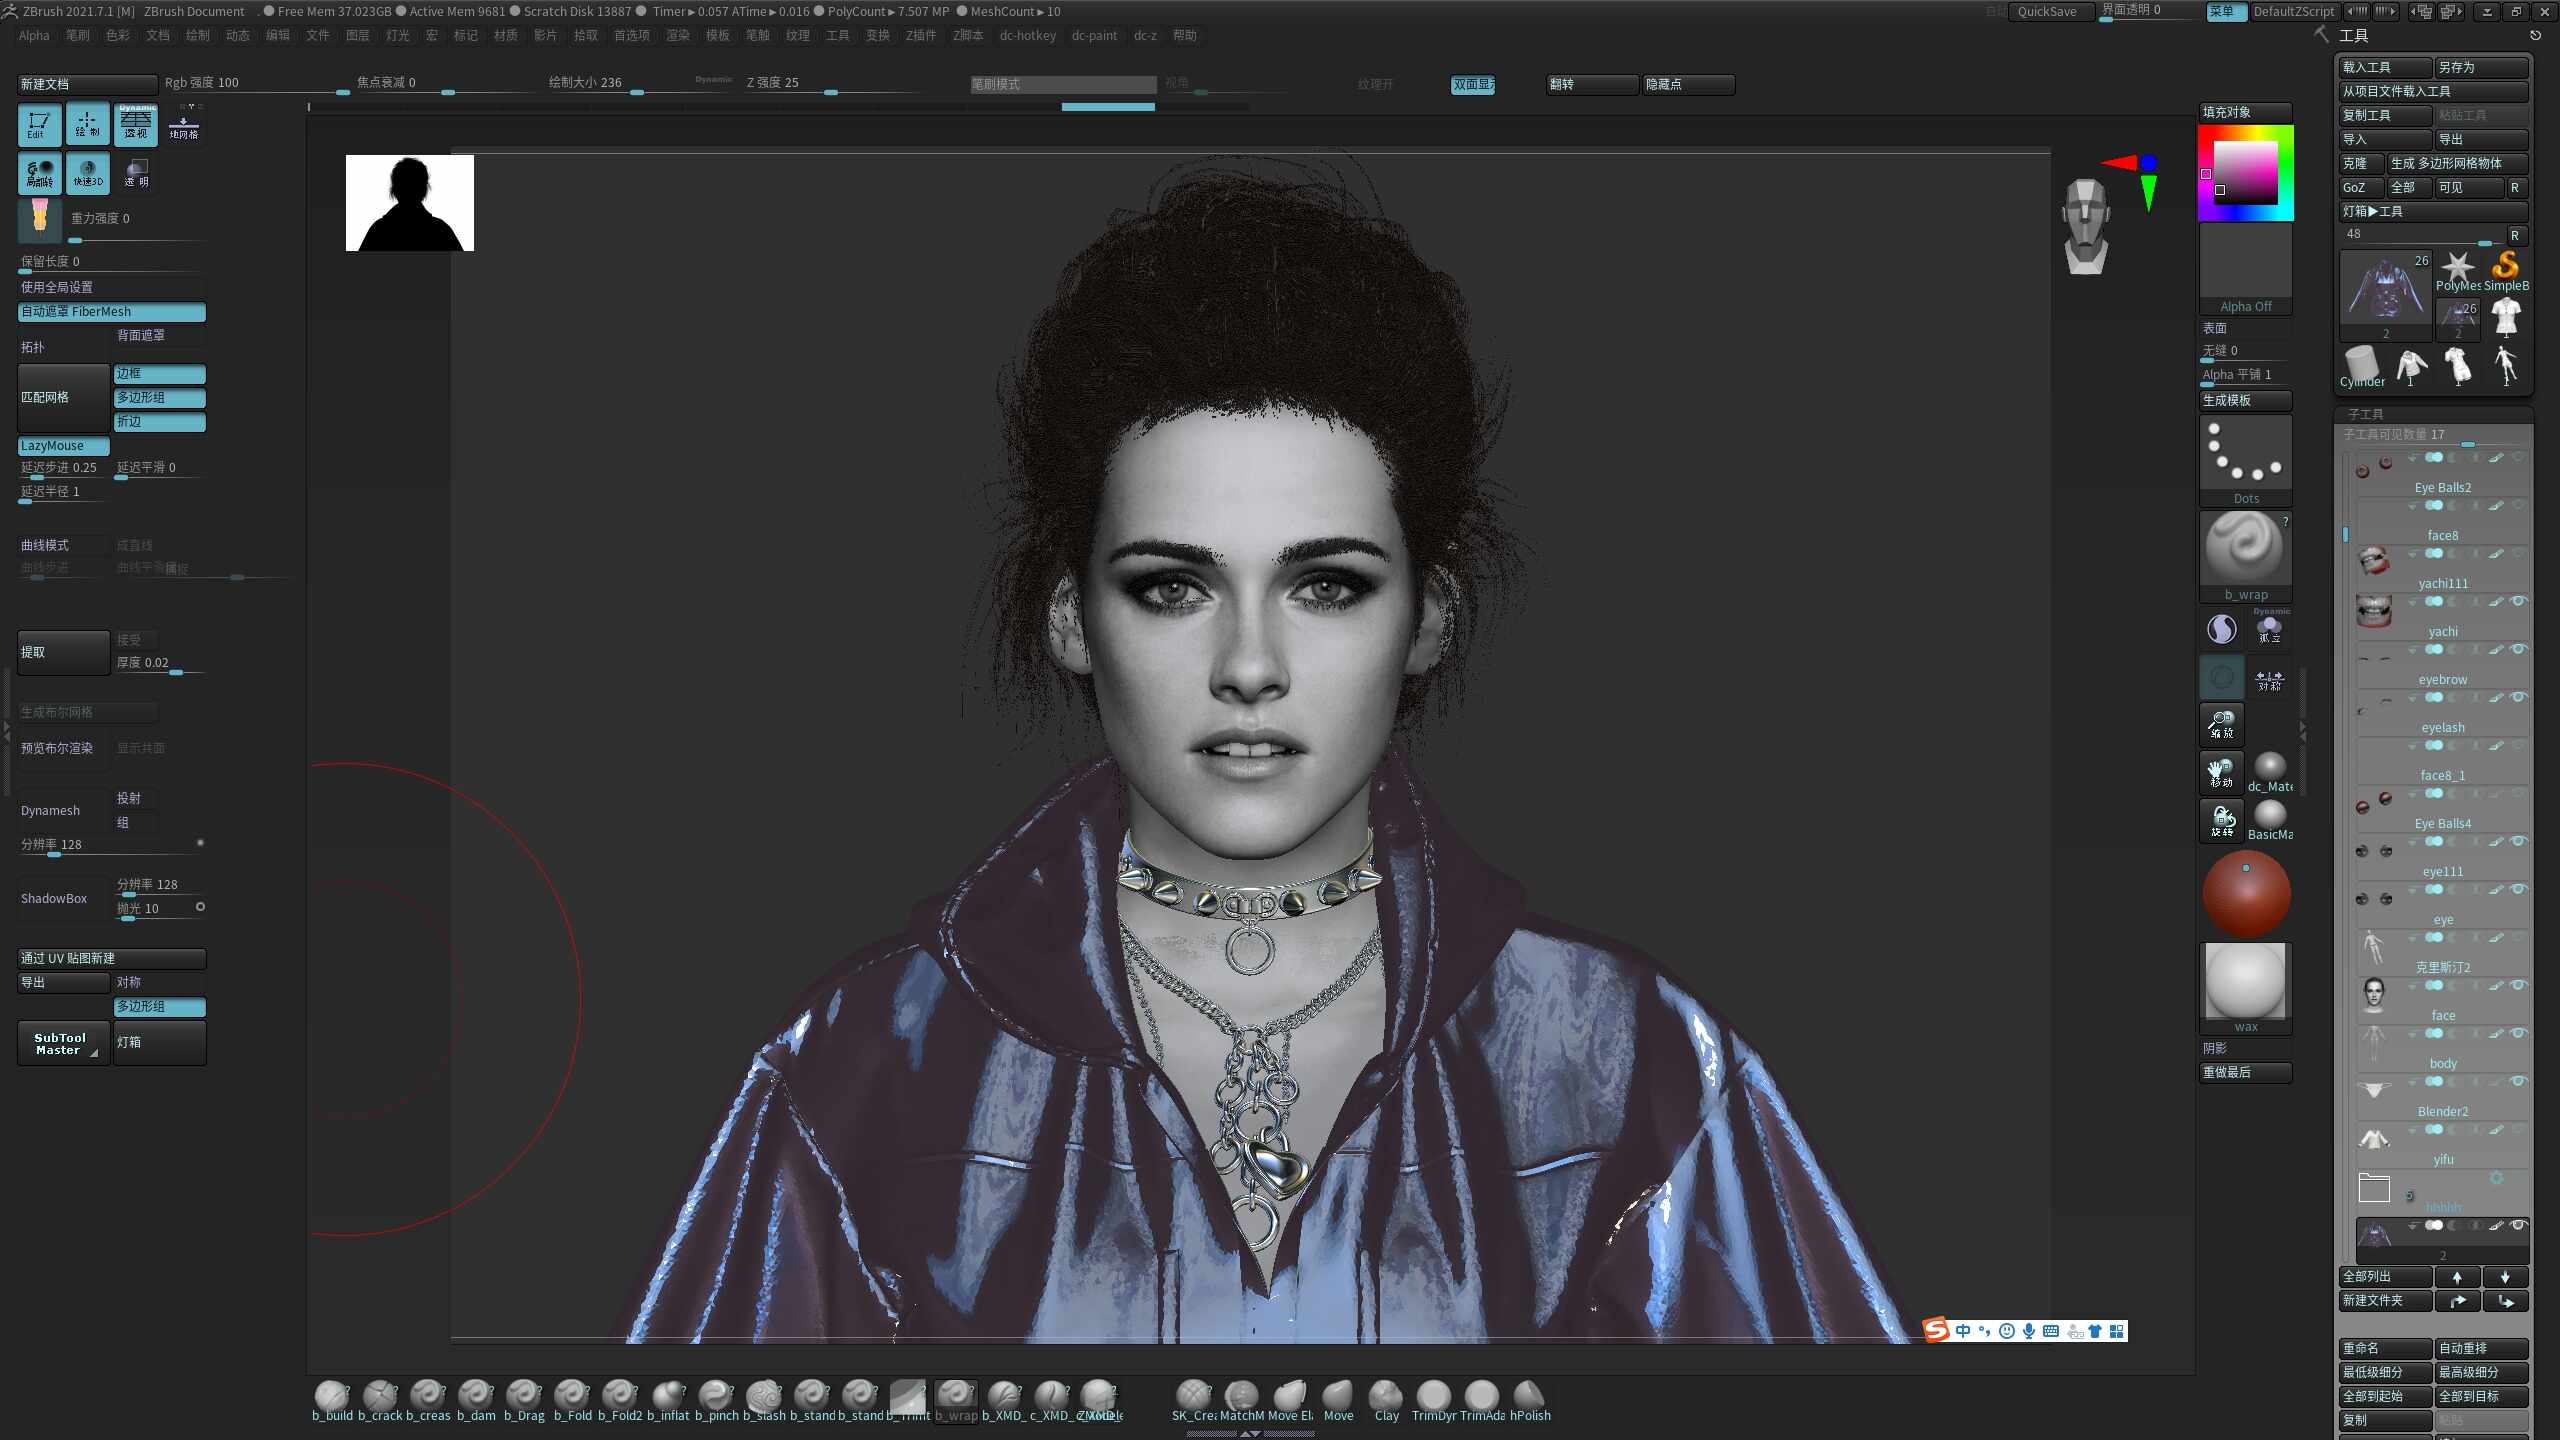Click the QuickSave button
2560x1440 pixels.
click(x=2047, y=11)
